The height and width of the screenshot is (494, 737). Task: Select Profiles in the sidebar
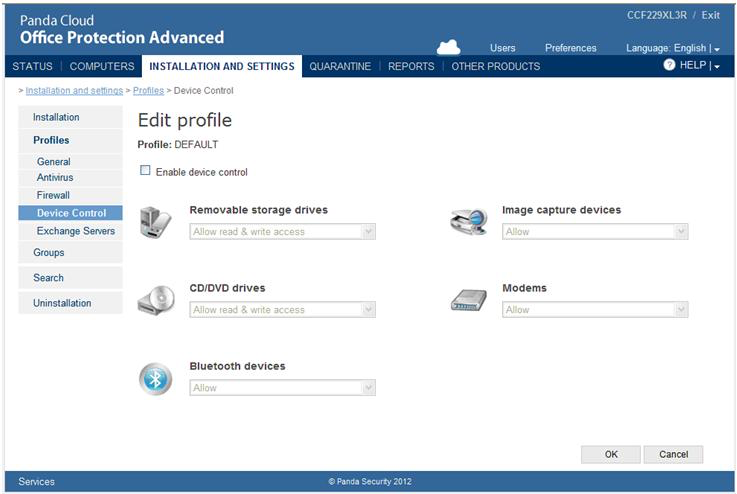point(71,140)
